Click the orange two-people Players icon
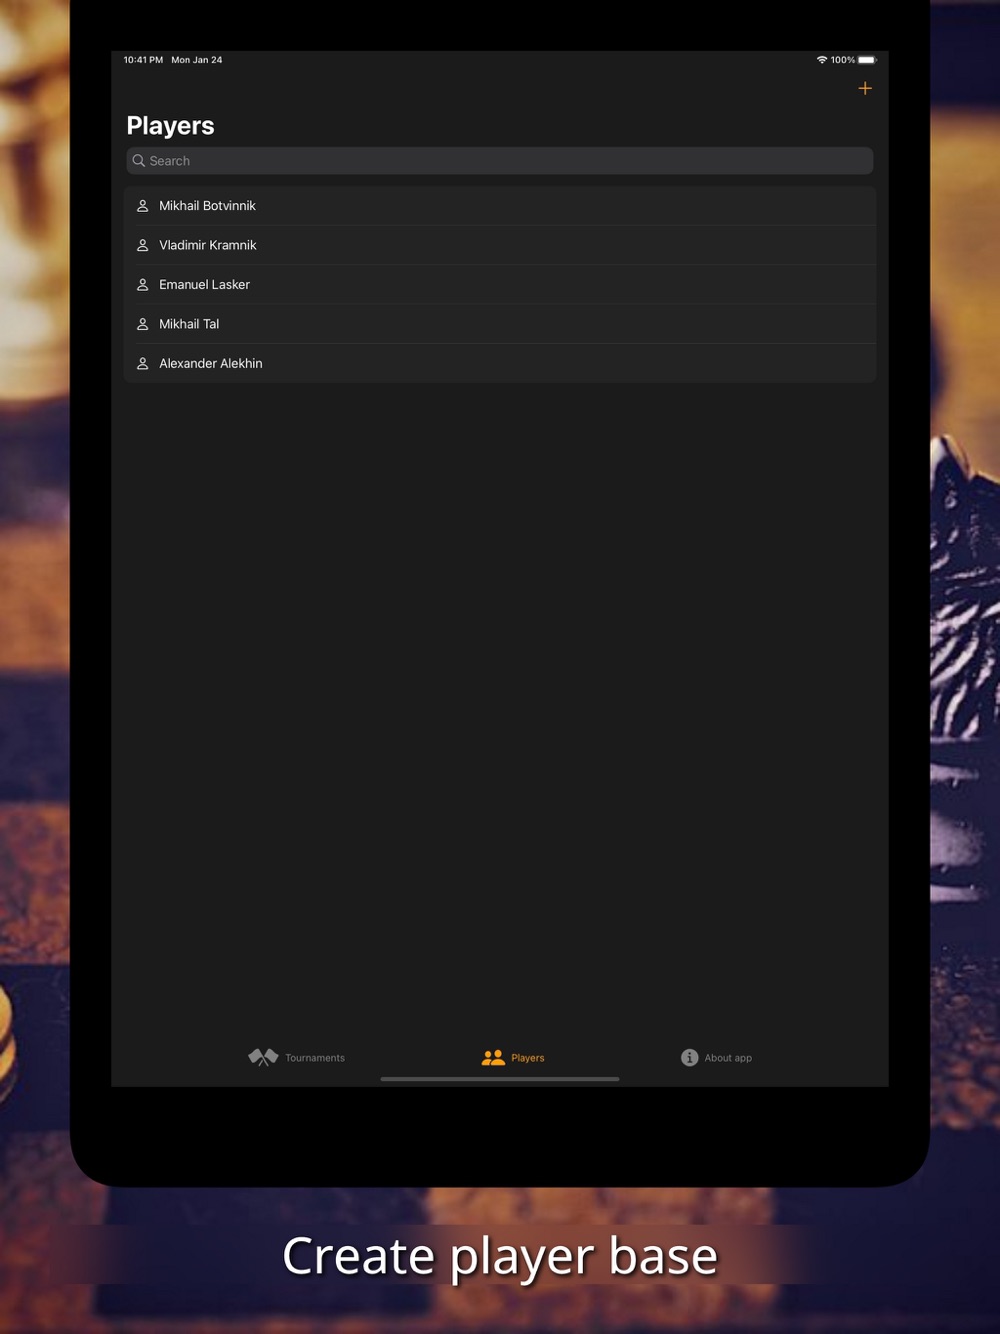The width and height of the screenshot is (1000, 1334). 493,1057
